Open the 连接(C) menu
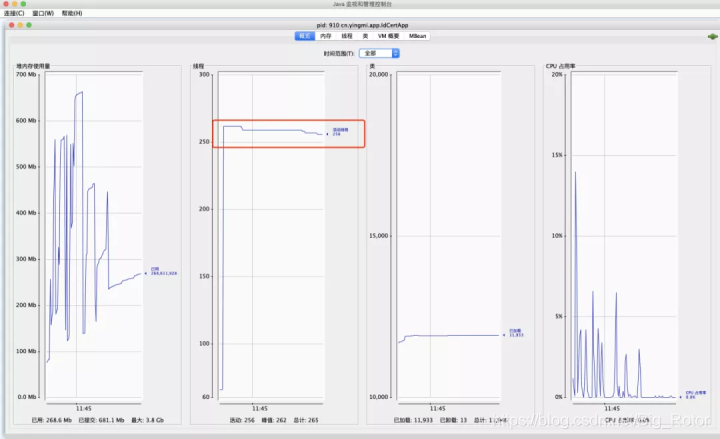The height and width of the screenshot is (439, 720). pos(14,13)
